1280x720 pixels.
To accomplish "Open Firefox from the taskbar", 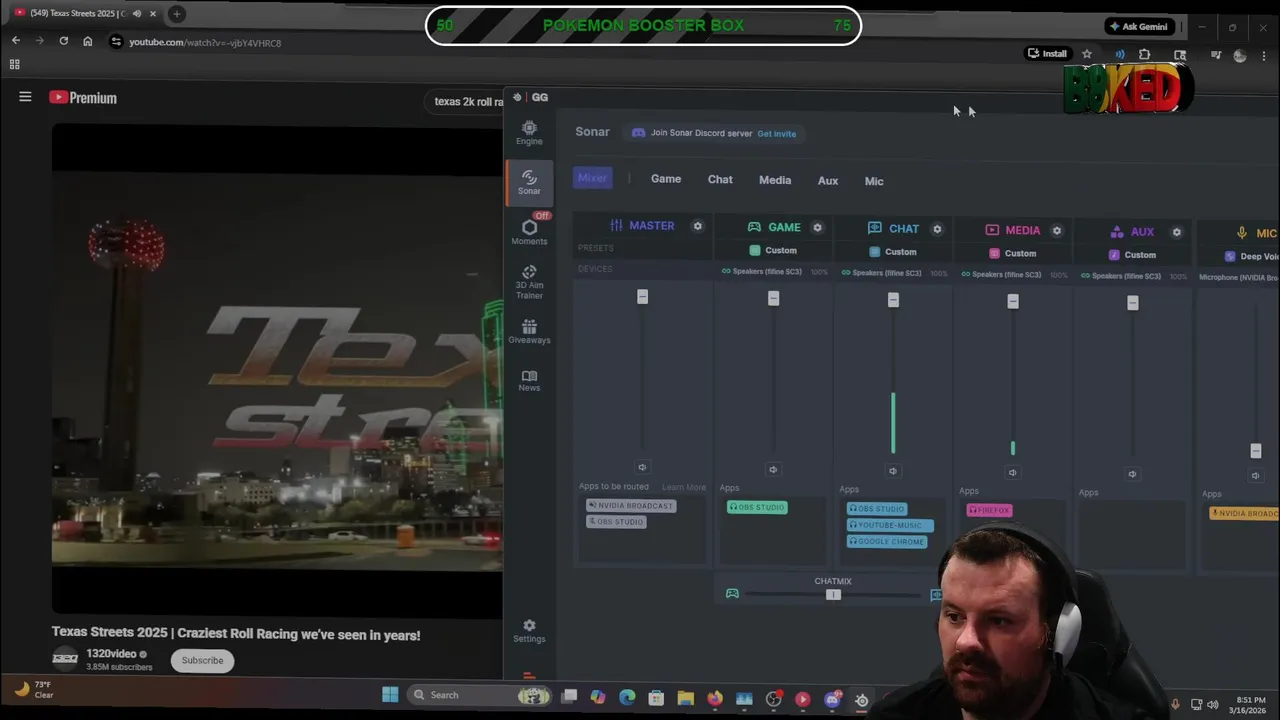I will coord(715,698).
